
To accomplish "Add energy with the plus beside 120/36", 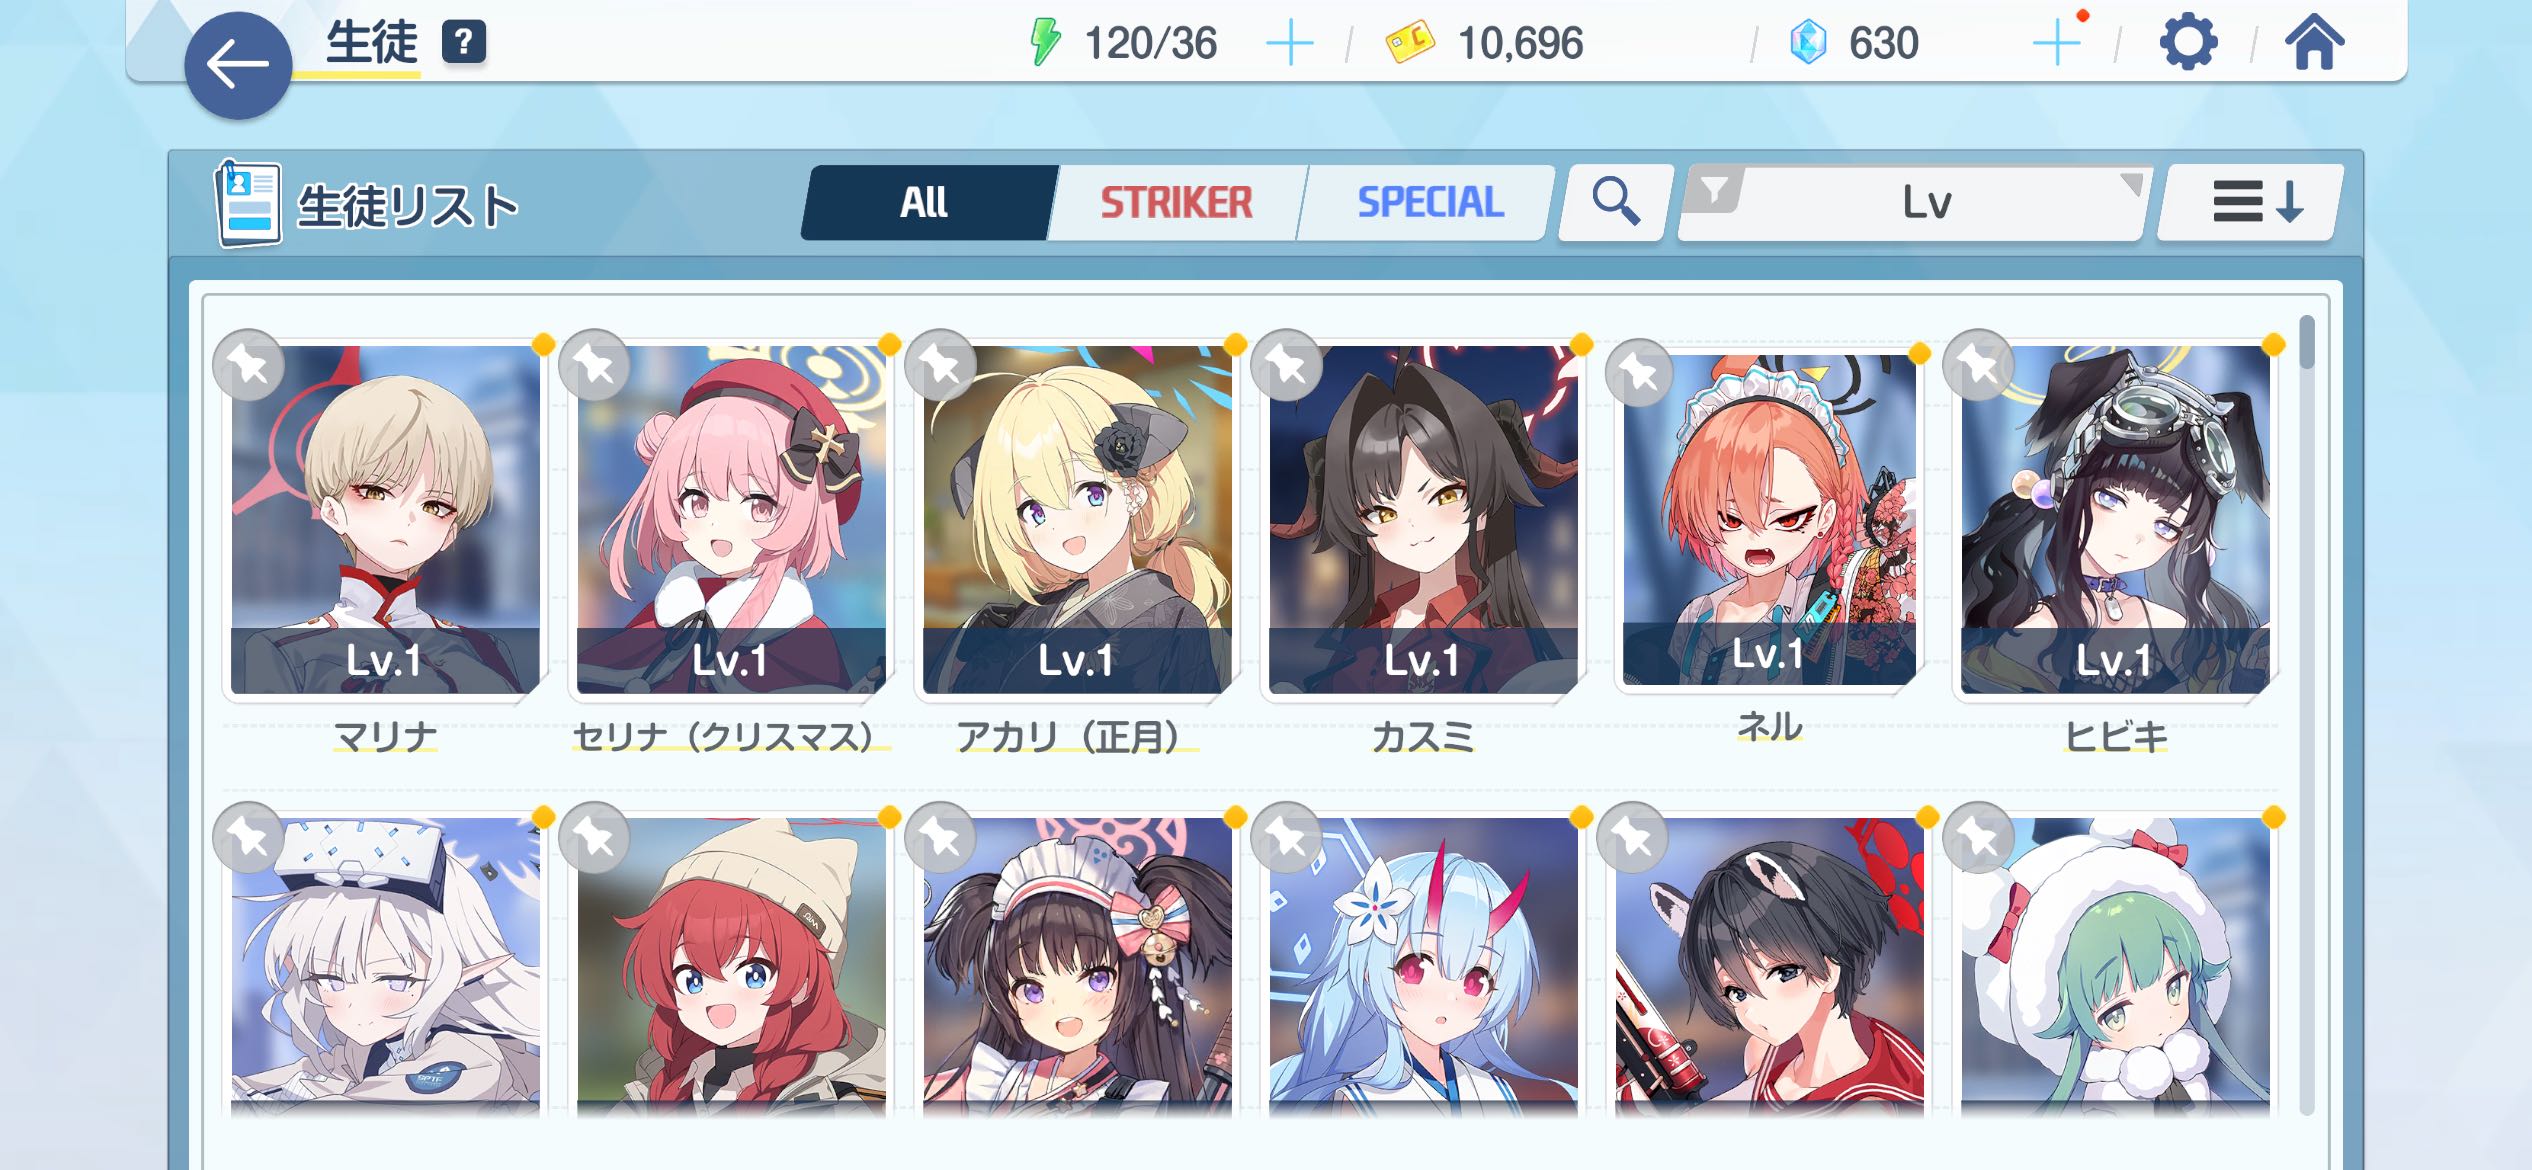I will [x=1289, y=44].
